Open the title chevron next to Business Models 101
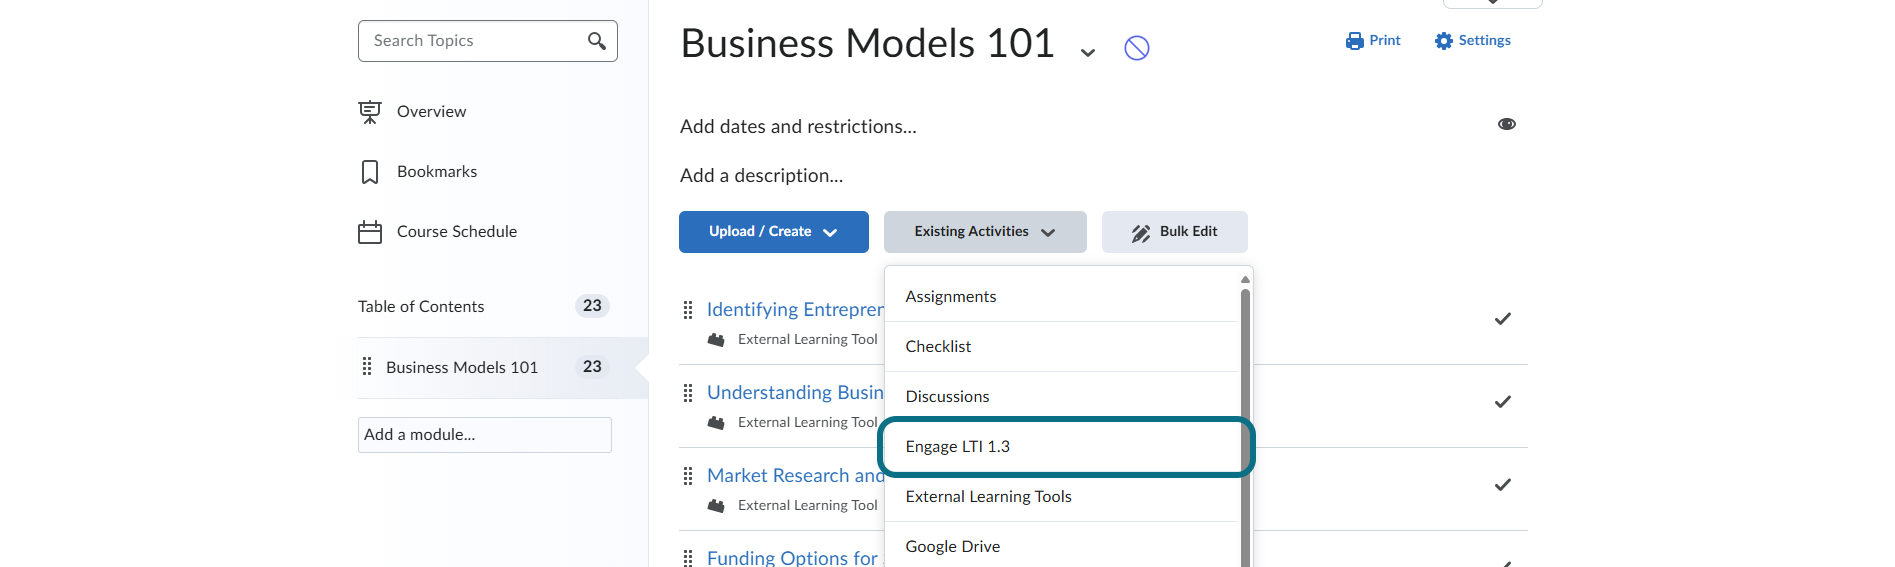The width and height of the screenshot is (1895, 567). (x=1088, y=52)
